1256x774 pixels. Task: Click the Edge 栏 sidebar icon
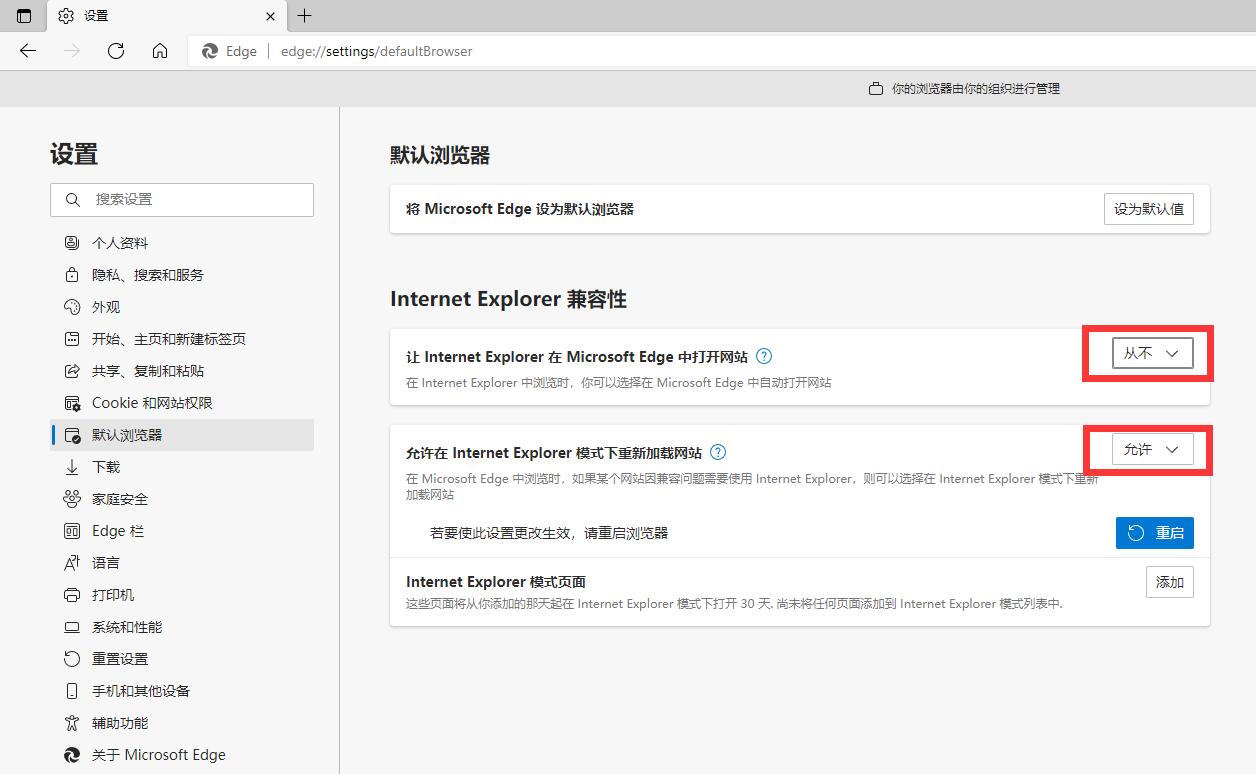tap(72, 531)
